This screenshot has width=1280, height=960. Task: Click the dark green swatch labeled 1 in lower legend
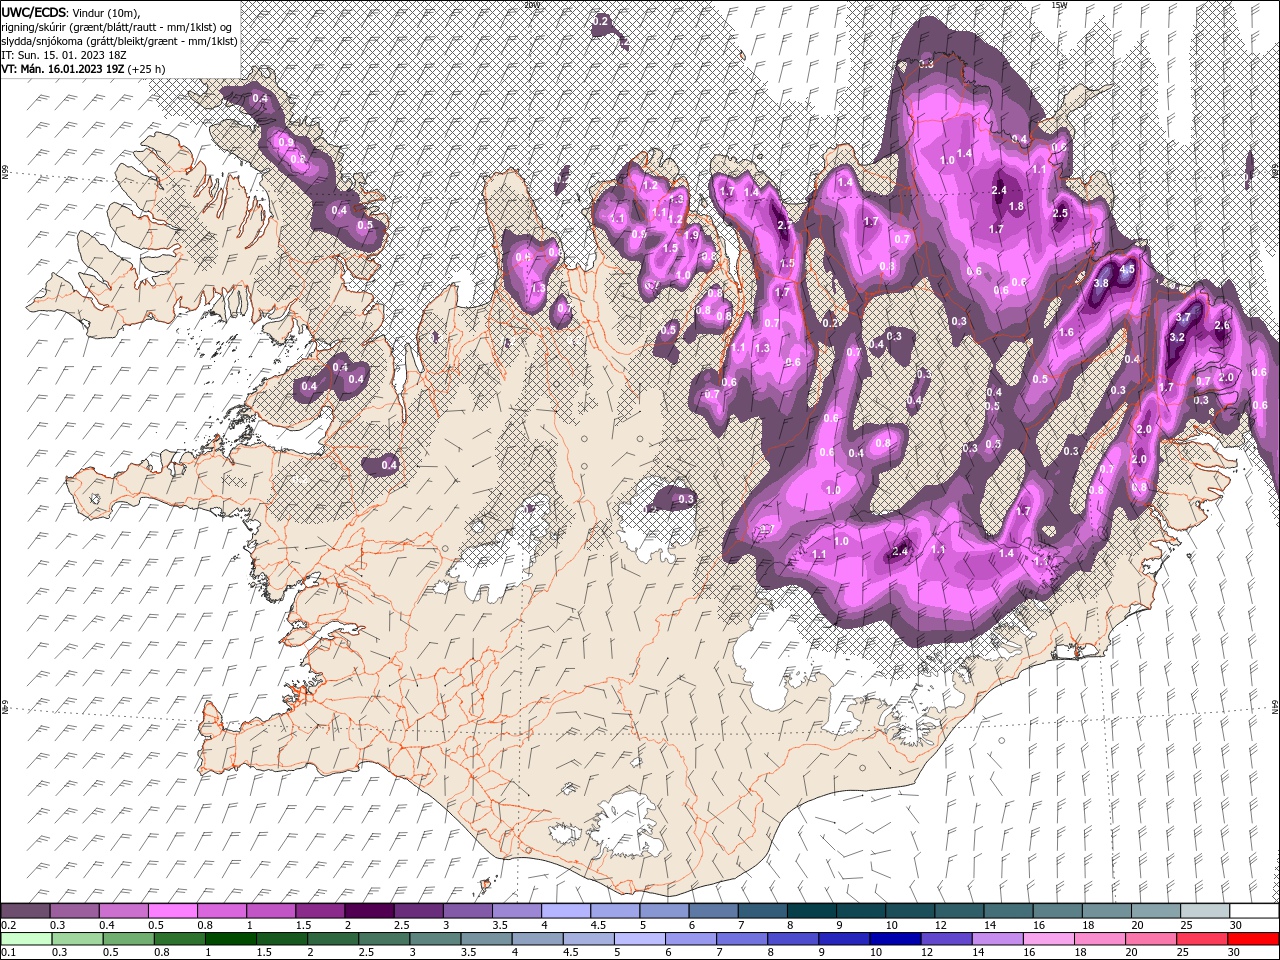(231, 939)
